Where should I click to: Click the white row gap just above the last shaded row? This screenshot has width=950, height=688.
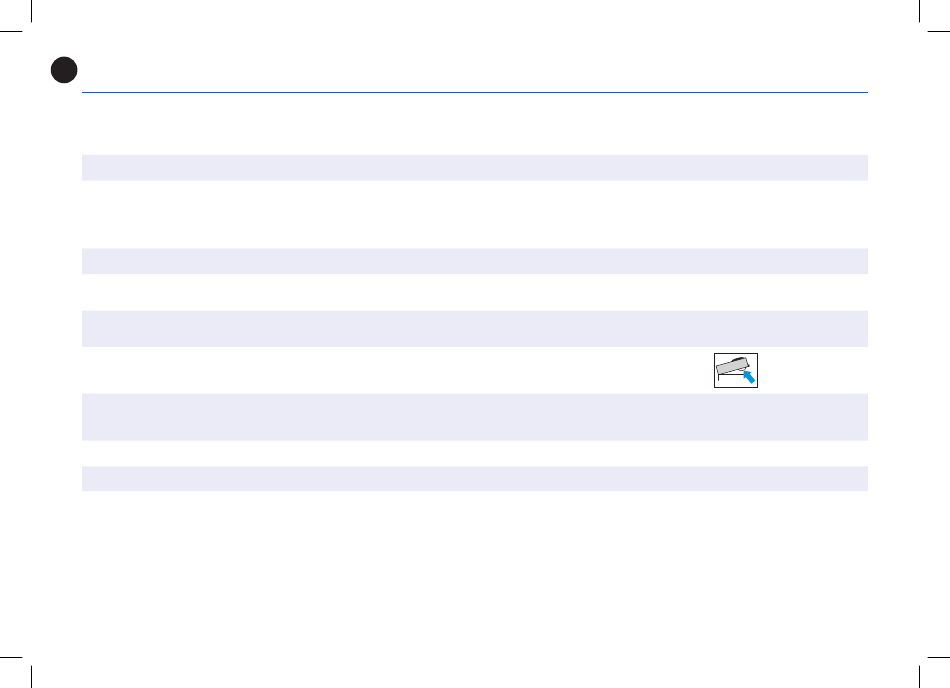474,453
